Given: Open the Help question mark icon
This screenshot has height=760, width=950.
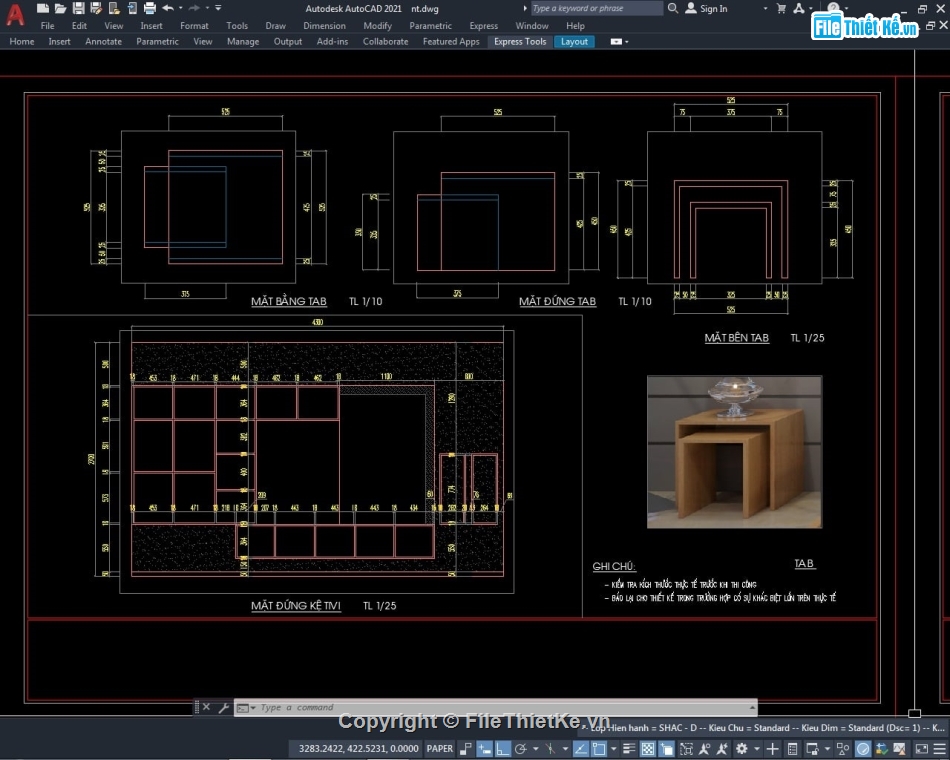Looking at the screenshot, I should [834, 7].
